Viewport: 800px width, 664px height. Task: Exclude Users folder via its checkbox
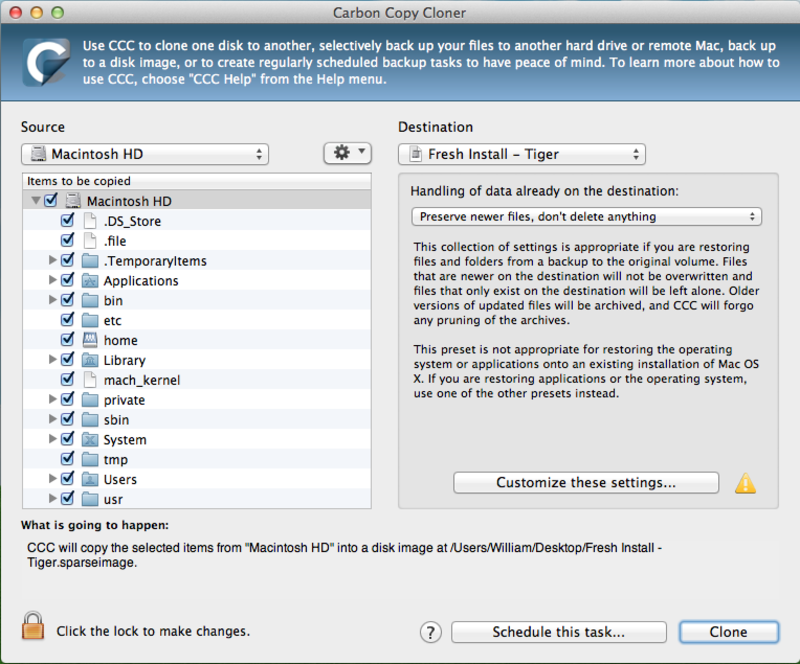tap(67, 479)
